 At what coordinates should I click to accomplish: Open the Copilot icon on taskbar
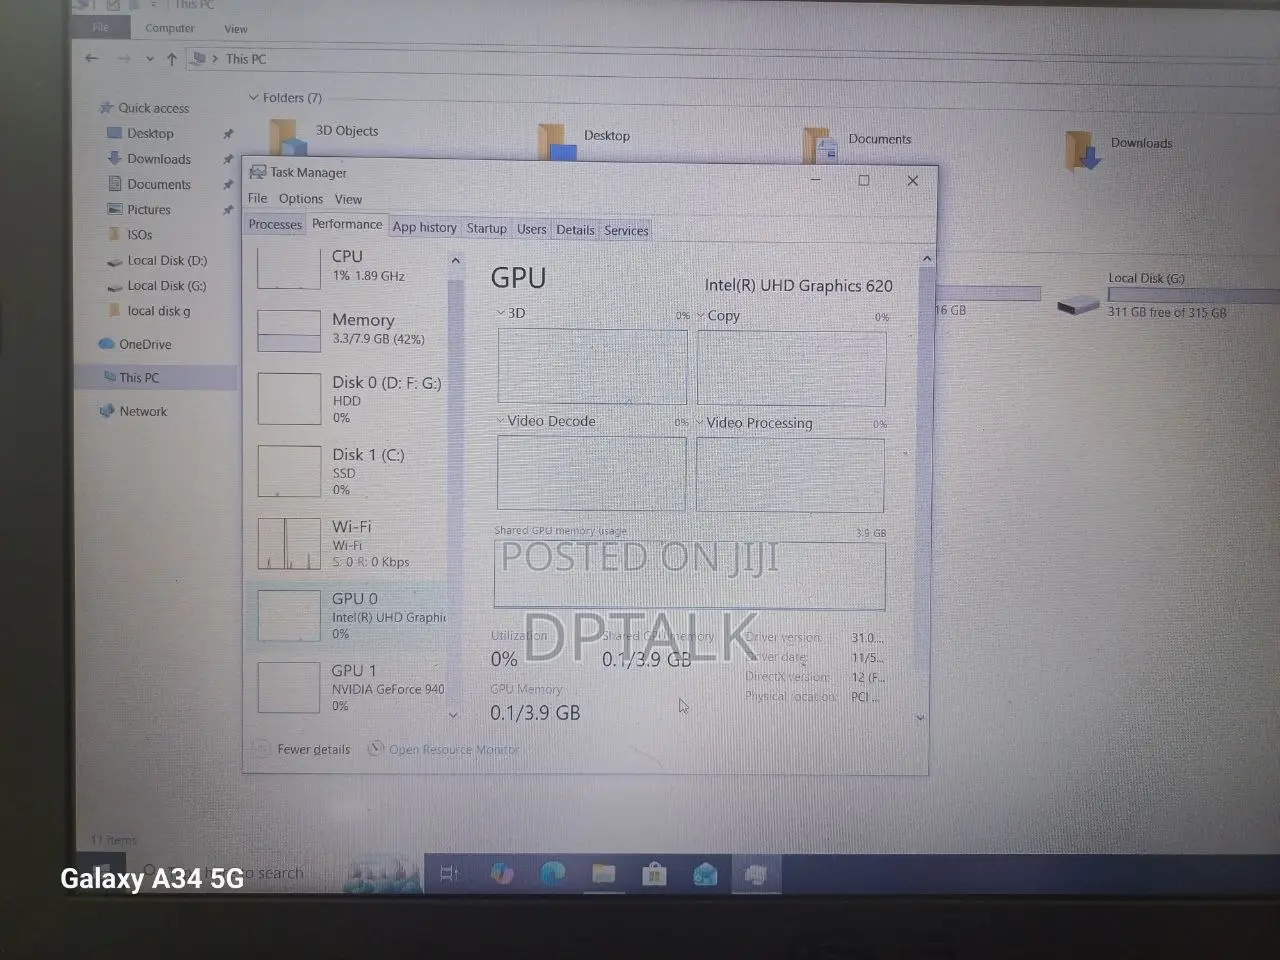502,874
